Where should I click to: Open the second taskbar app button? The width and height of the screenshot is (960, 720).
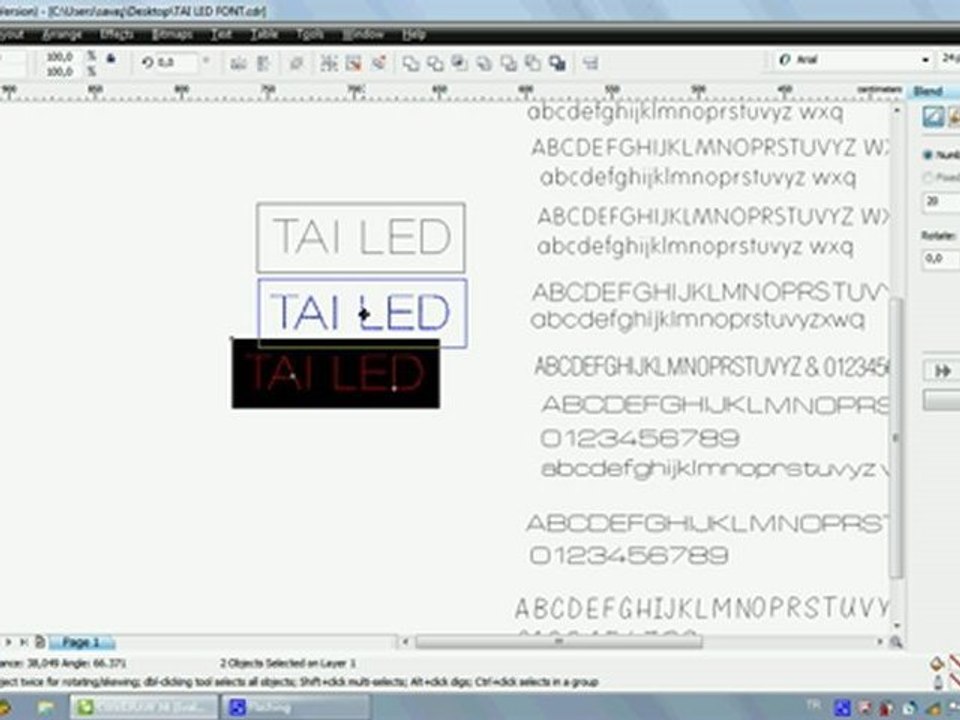[x=295, y=707]
